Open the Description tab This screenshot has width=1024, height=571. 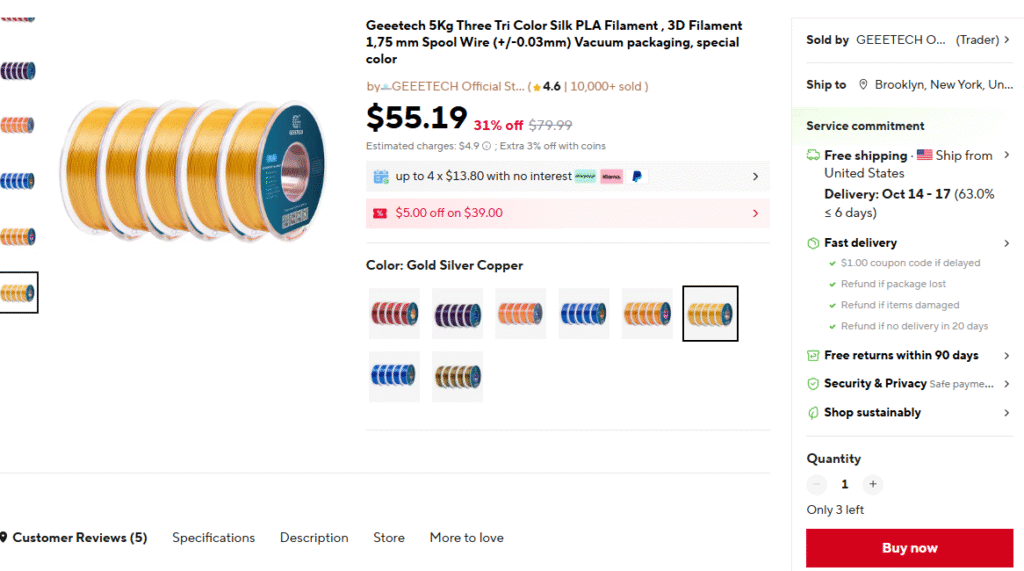tap(314, 537)
